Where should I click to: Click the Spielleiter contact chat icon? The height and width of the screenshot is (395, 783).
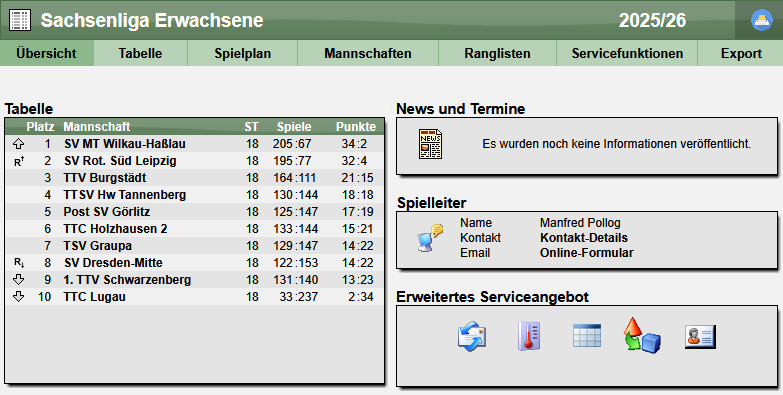click(x=430, y=238)
